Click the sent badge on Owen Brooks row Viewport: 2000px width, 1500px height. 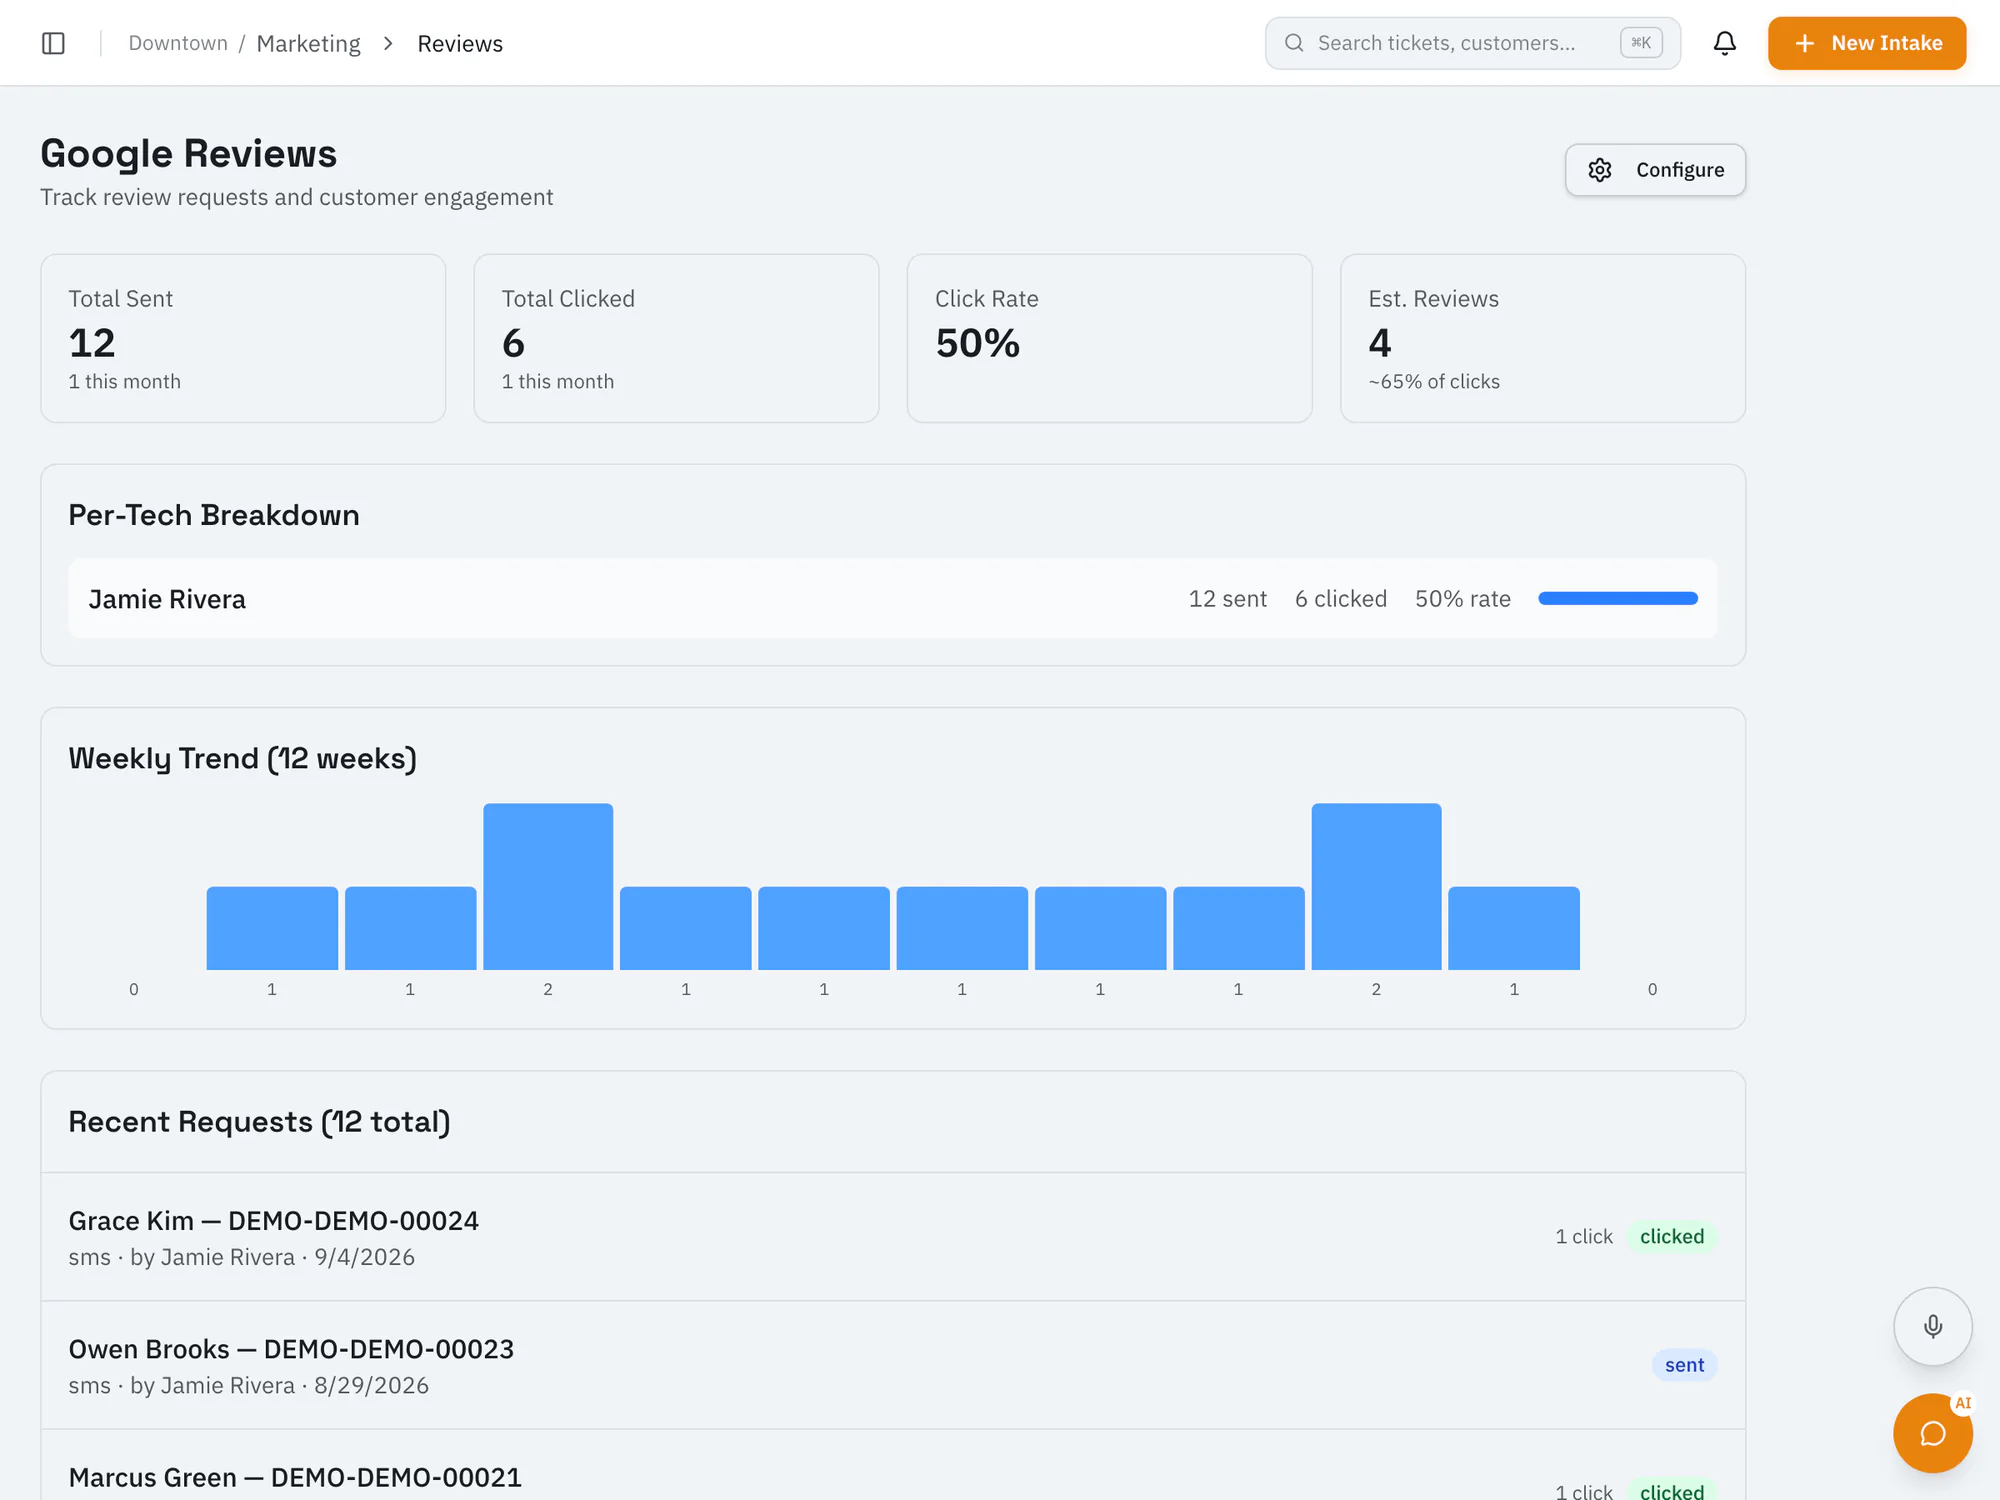[1684, 1365]
